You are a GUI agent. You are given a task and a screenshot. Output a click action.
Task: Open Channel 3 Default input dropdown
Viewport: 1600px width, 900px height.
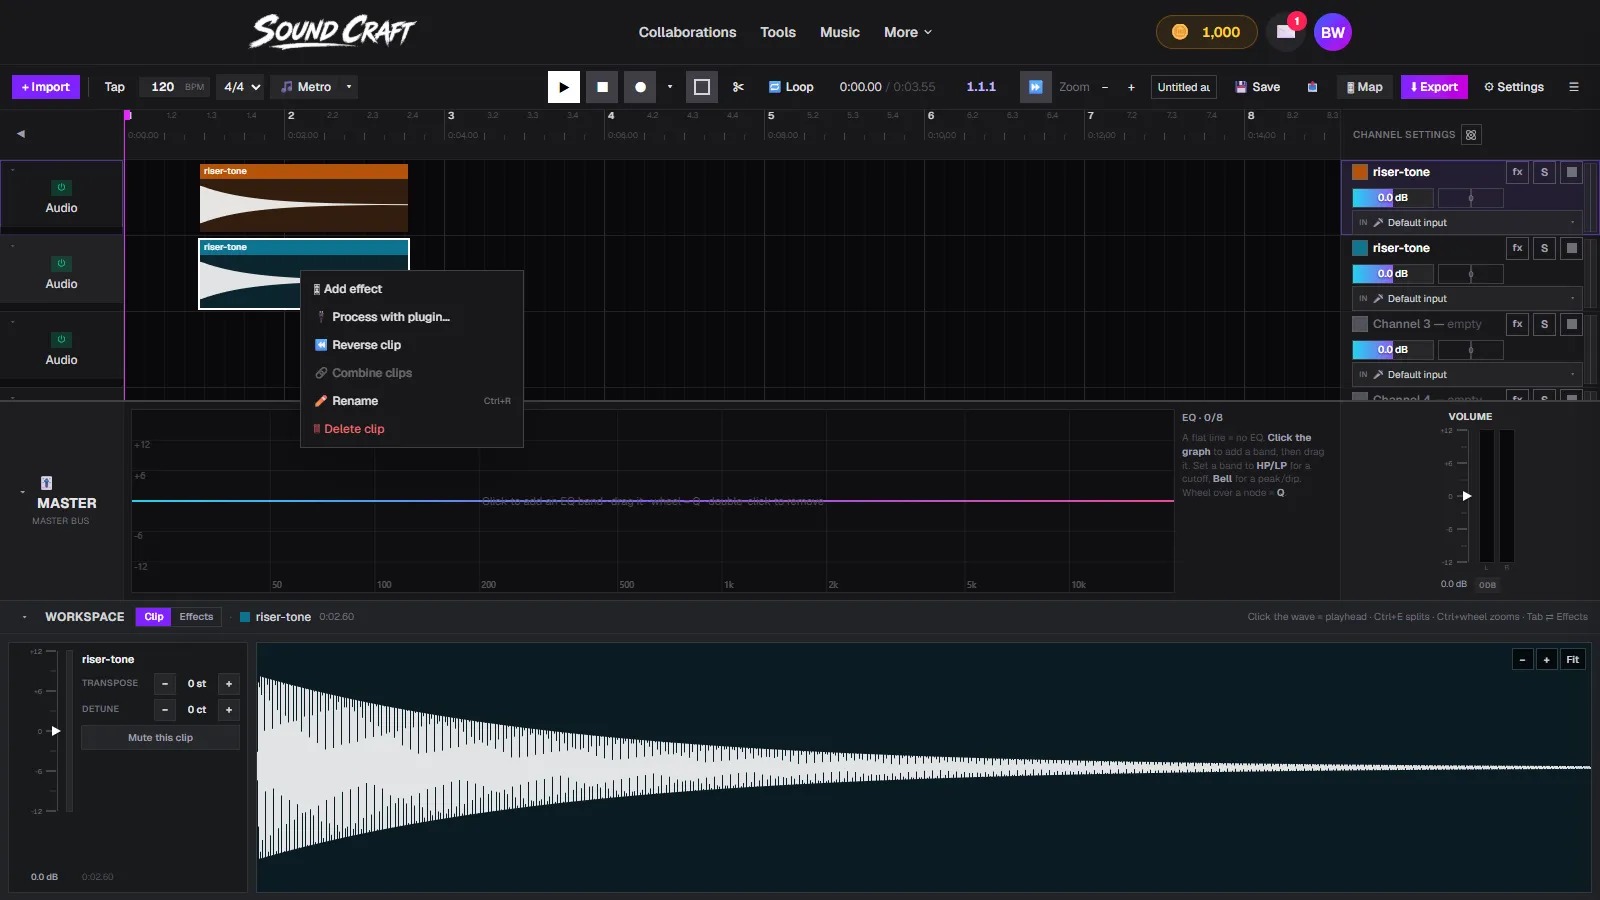[x=1467, y=375]
